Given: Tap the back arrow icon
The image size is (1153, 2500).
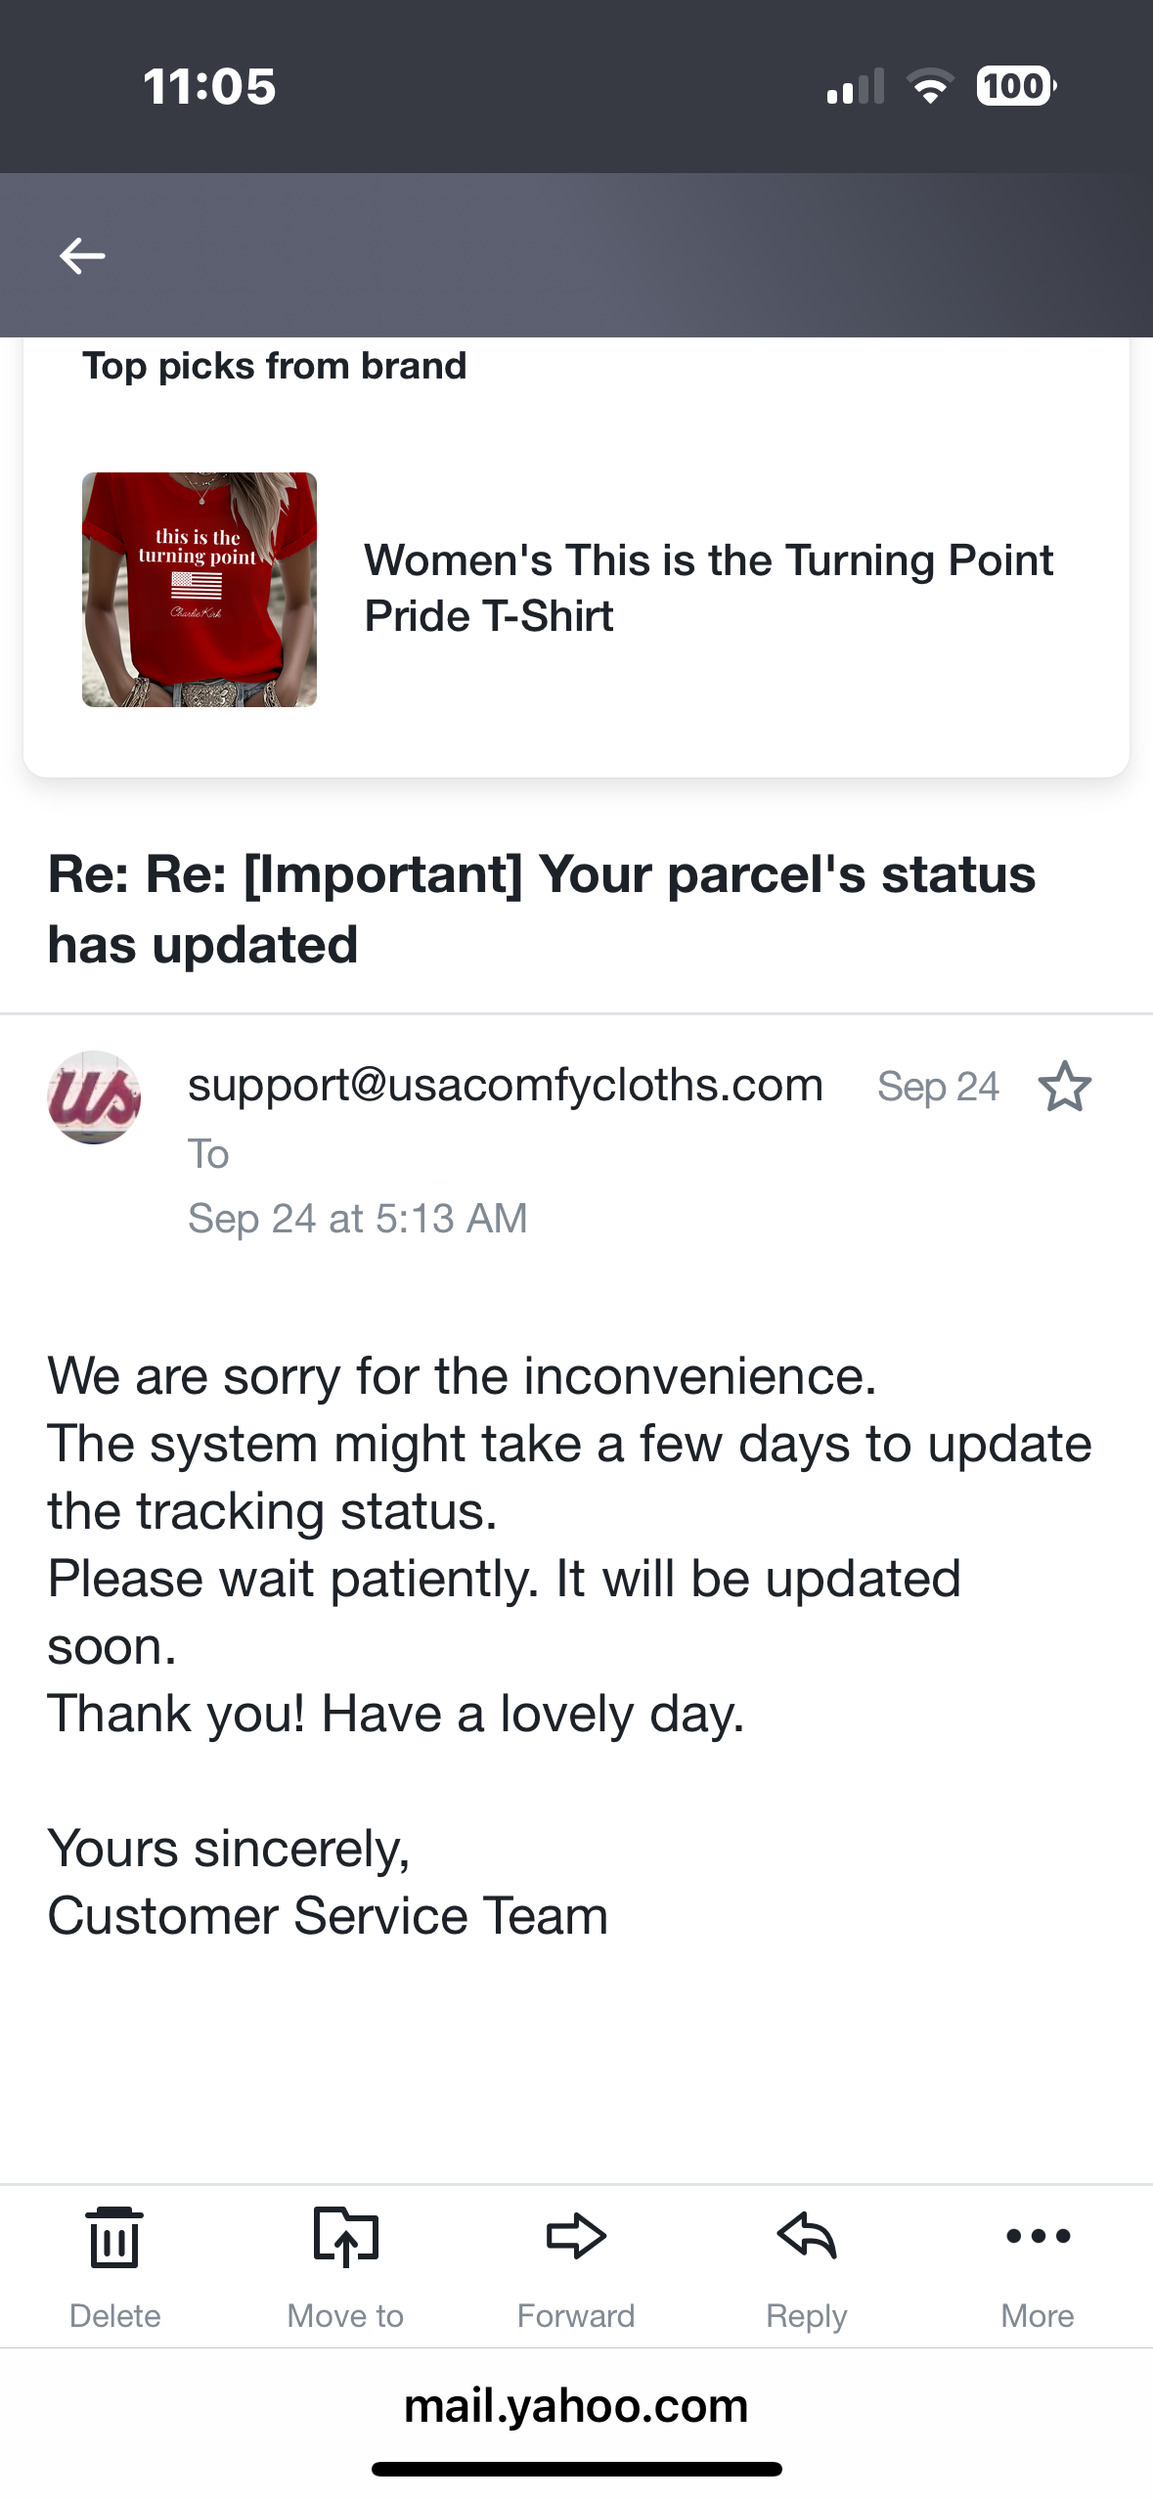Looking at the screenshot, I should 82,256.
